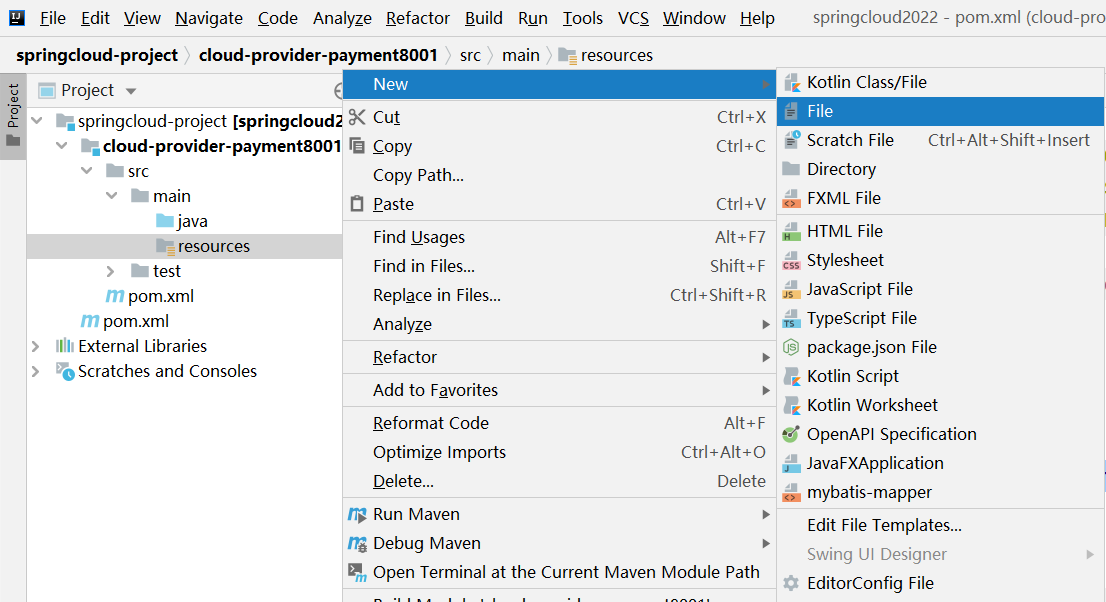
Task: Click the Cut scissors icon
Action: pos(358,117)
